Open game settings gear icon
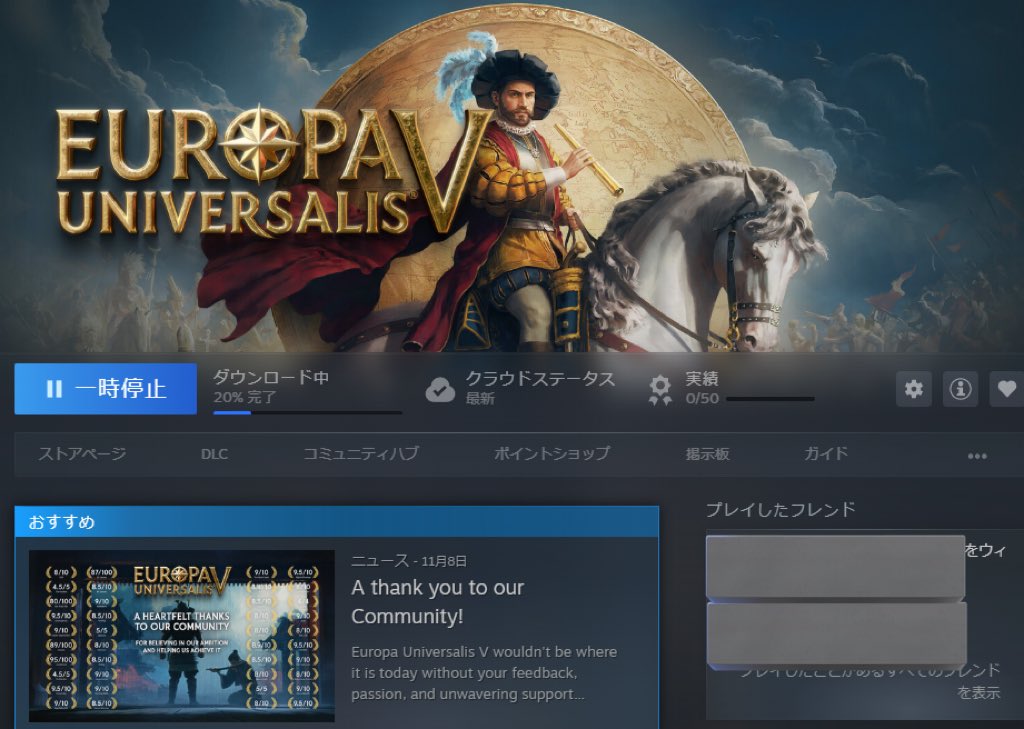This screenshot has width=1024, height=729. pyautogui.click(x=913, y=389)
